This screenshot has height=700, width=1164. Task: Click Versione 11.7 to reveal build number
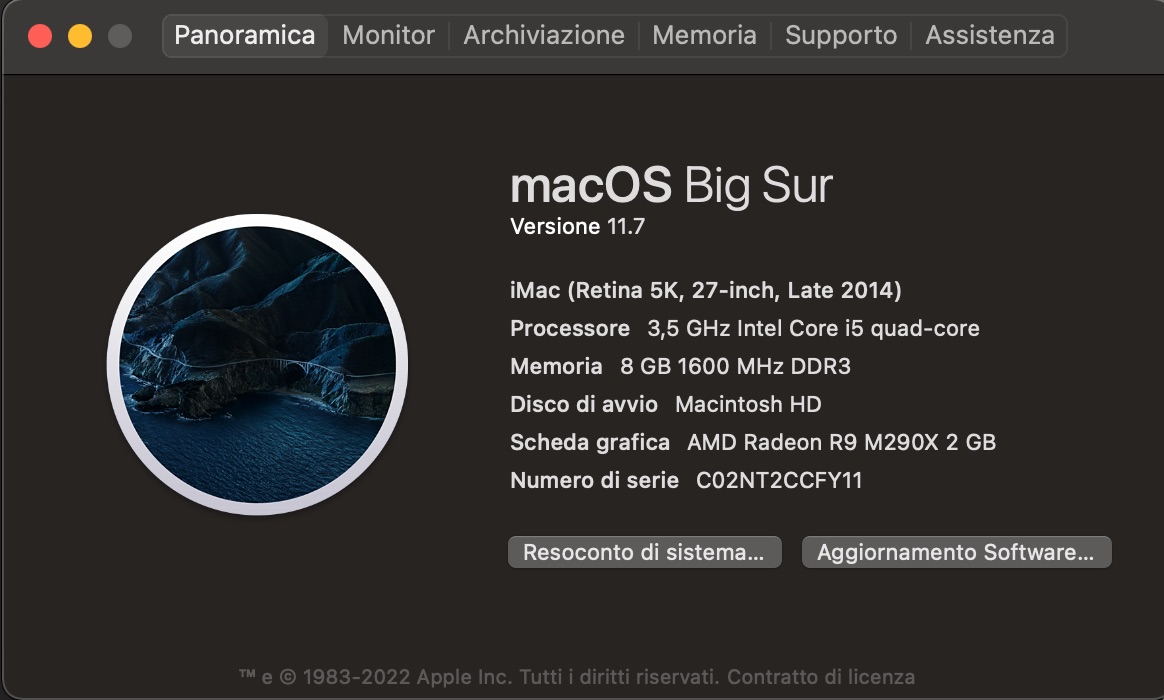pyautogui.click(x=577, y=227)
